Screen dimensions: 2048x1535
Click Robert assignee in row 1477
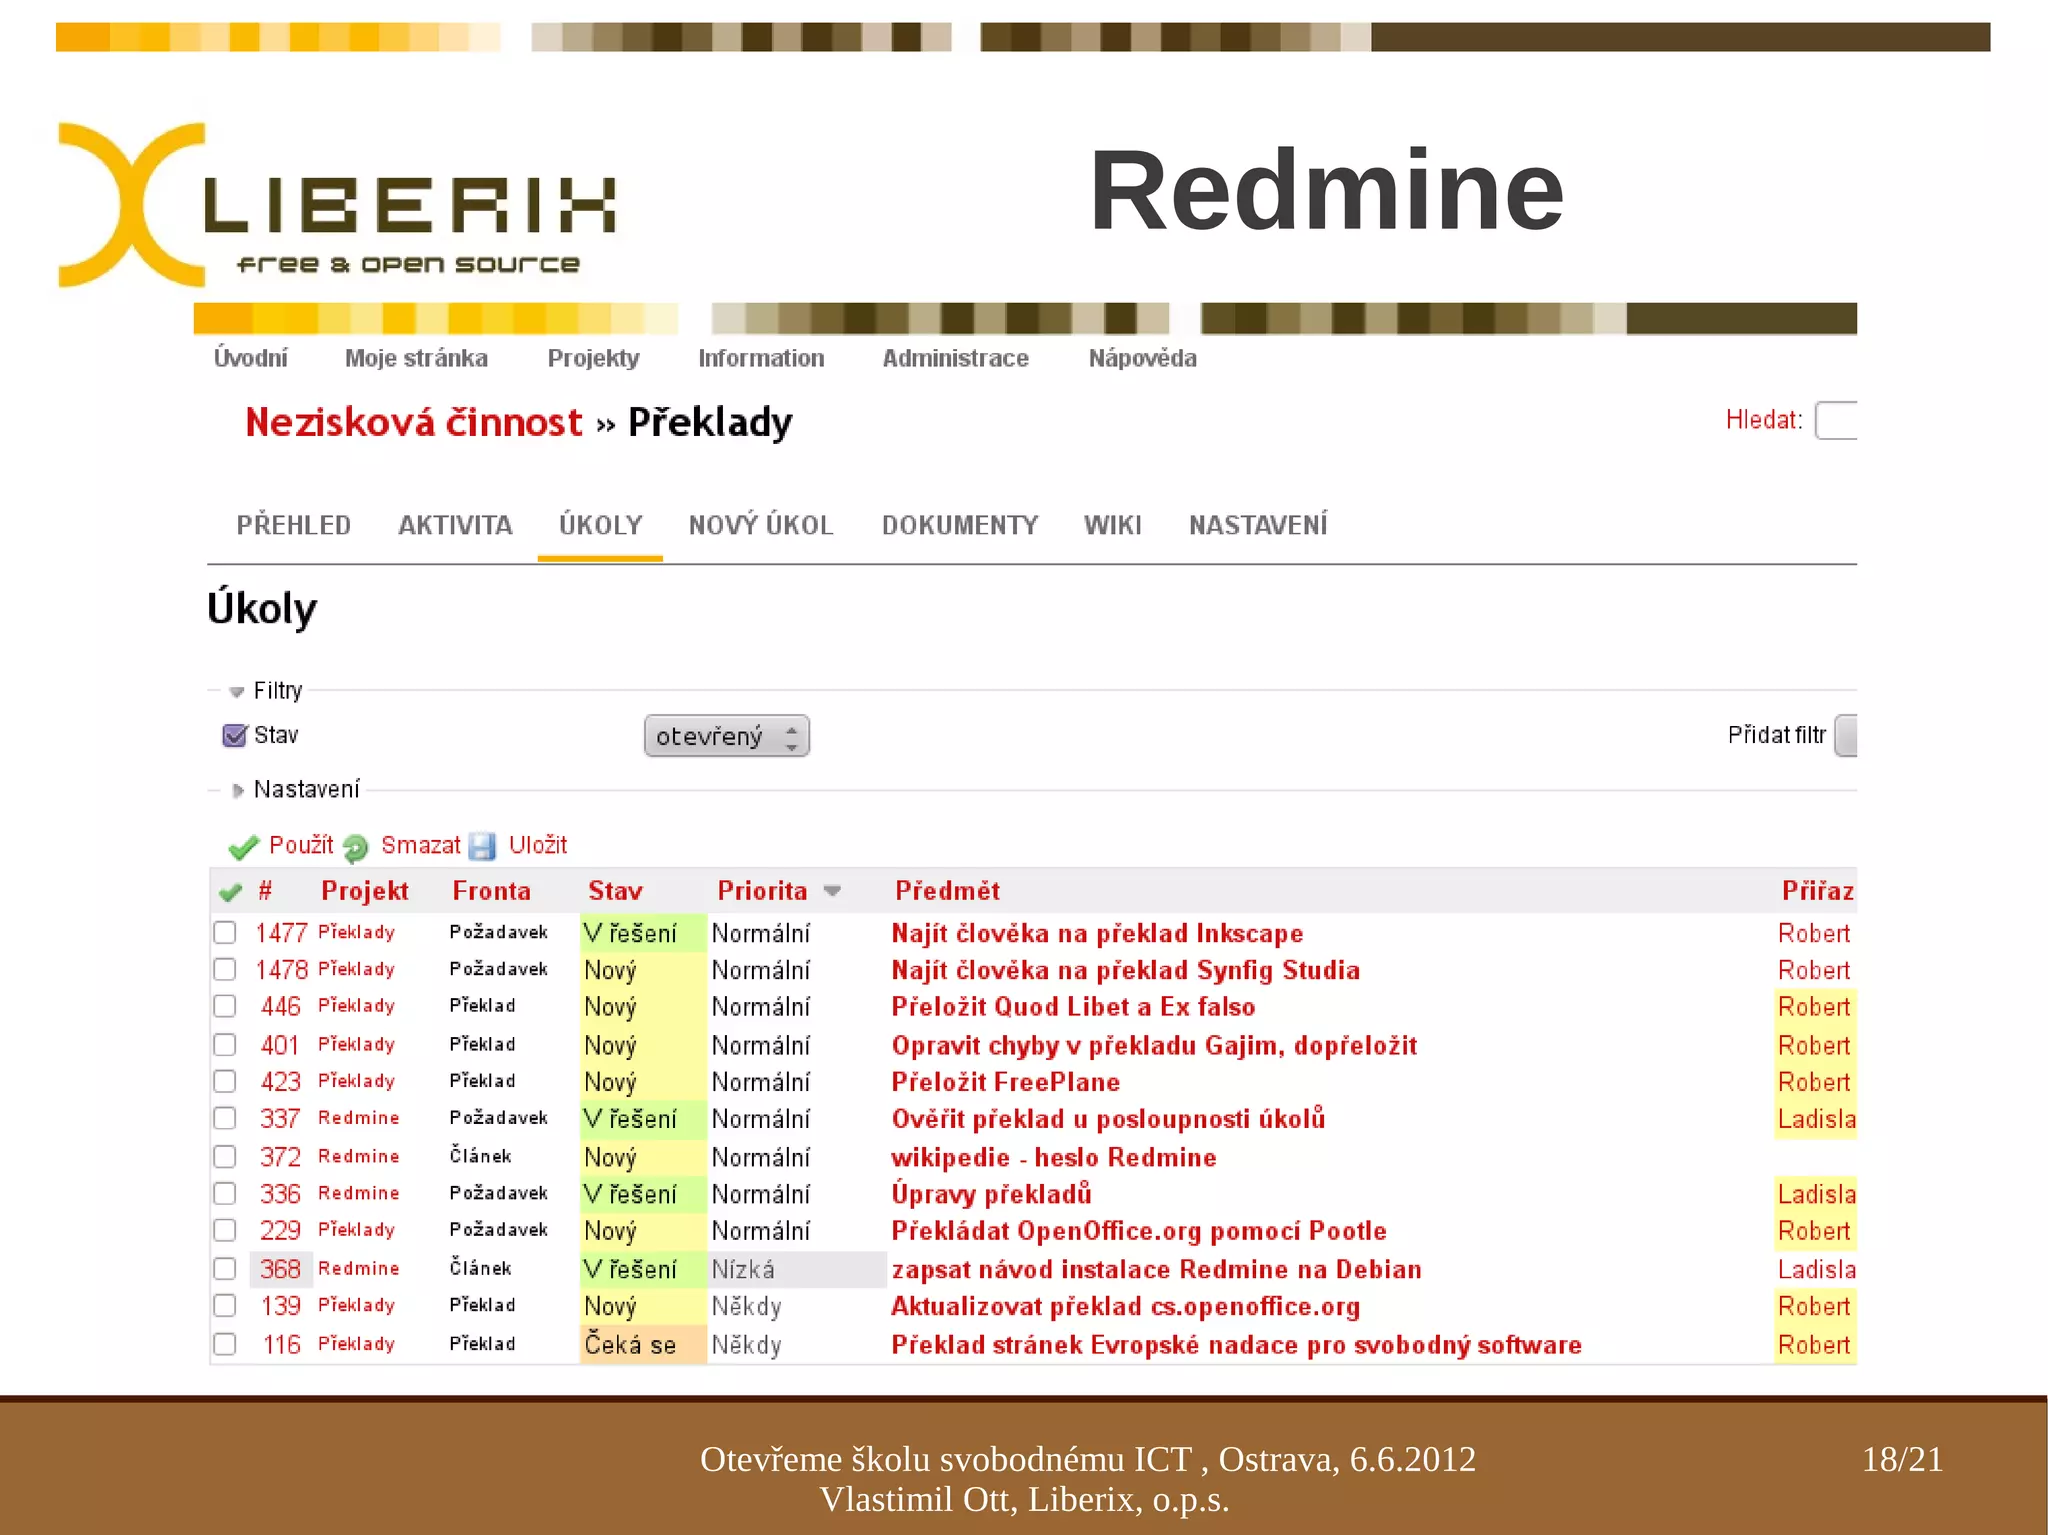click(x=1814, y=933)
